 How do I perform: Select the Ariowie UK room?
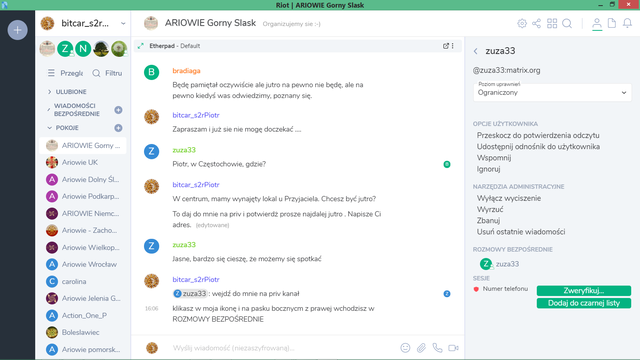(x=83, y=162)
